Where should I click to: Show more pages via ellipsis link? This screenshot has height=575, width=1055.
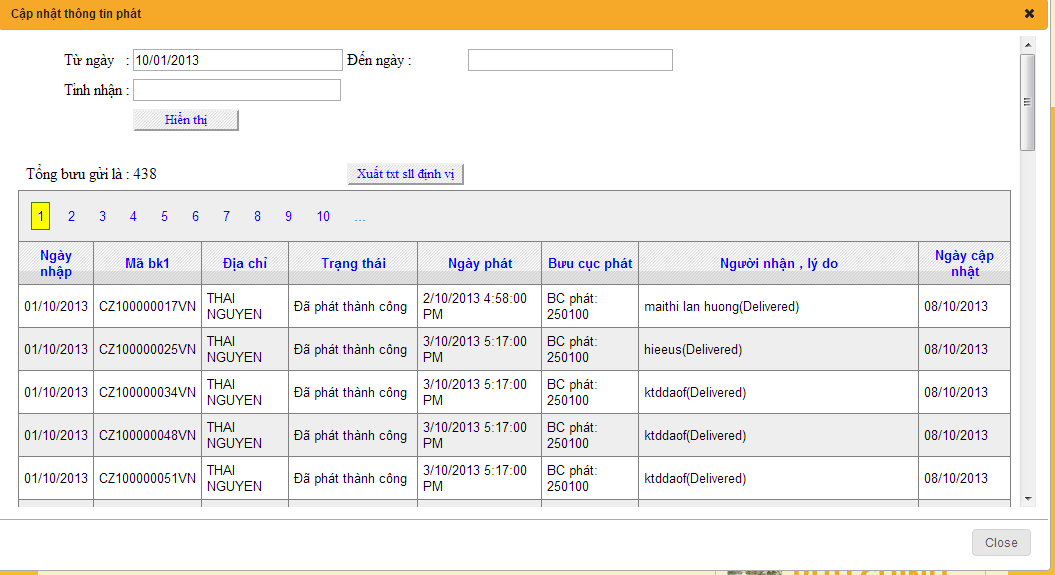(360, 217)
